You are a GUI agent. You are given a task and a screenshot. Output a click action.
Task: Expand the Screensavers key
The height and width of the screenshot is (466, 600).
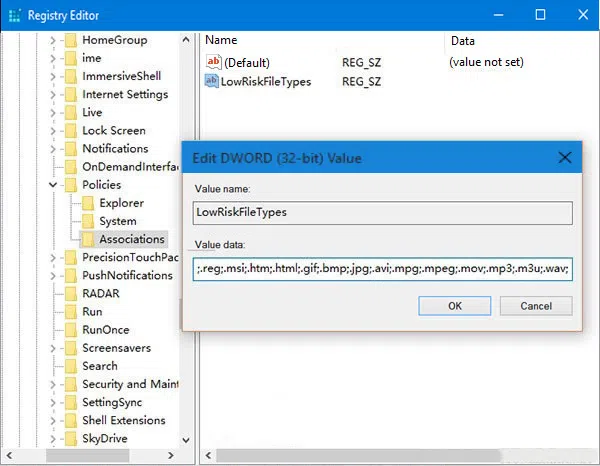pyautogui.click(x=53, y=348)
